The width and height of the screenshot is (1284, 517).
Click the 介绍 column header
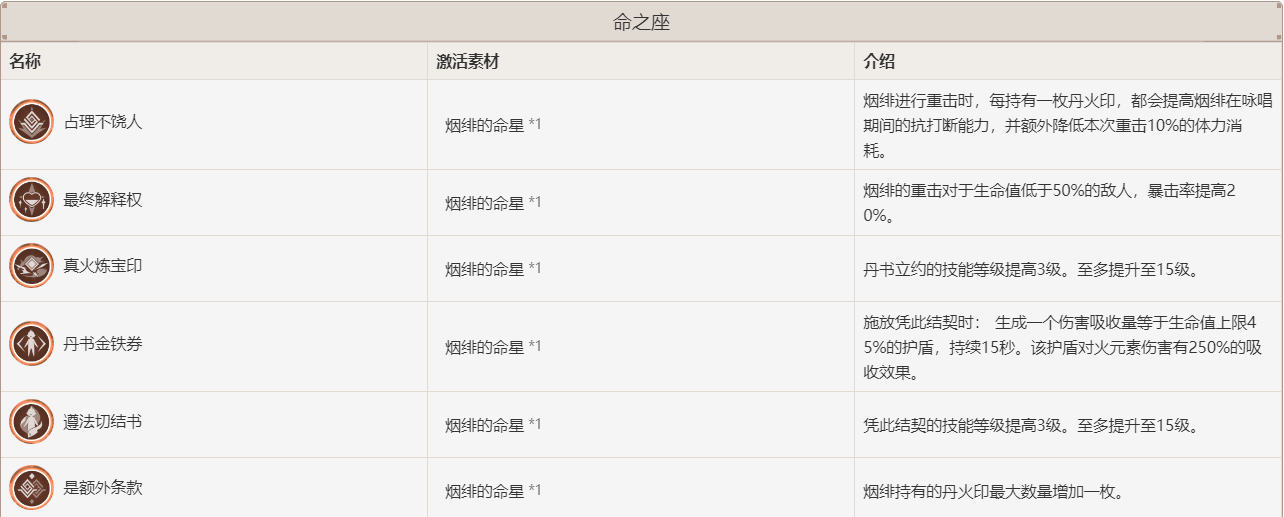[x=880, y=61]
